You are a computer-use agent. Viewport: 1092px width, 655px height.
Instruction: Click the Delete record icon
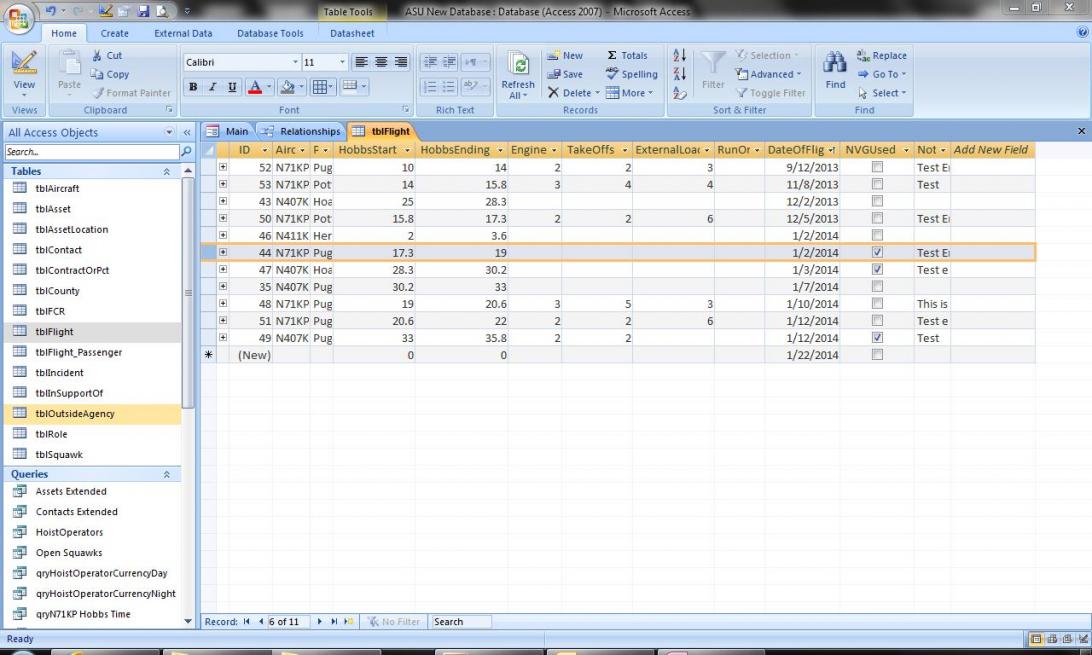(x=570, y=93)
